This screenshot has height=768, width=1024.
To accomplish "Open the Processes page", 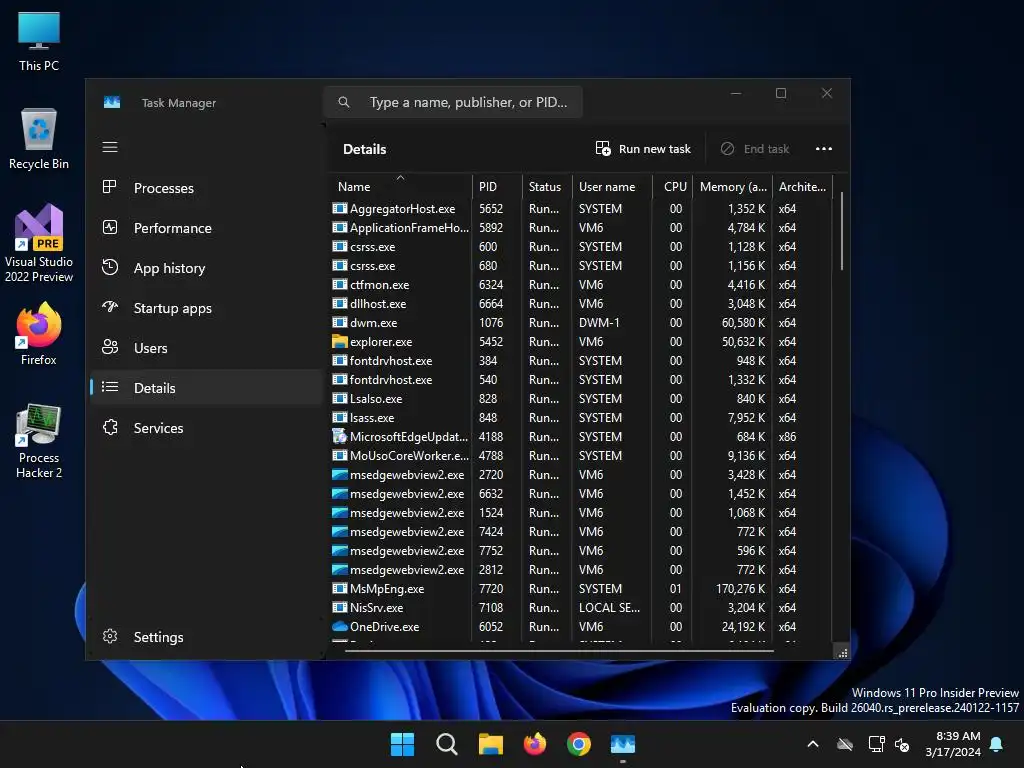I will point(206,188).
